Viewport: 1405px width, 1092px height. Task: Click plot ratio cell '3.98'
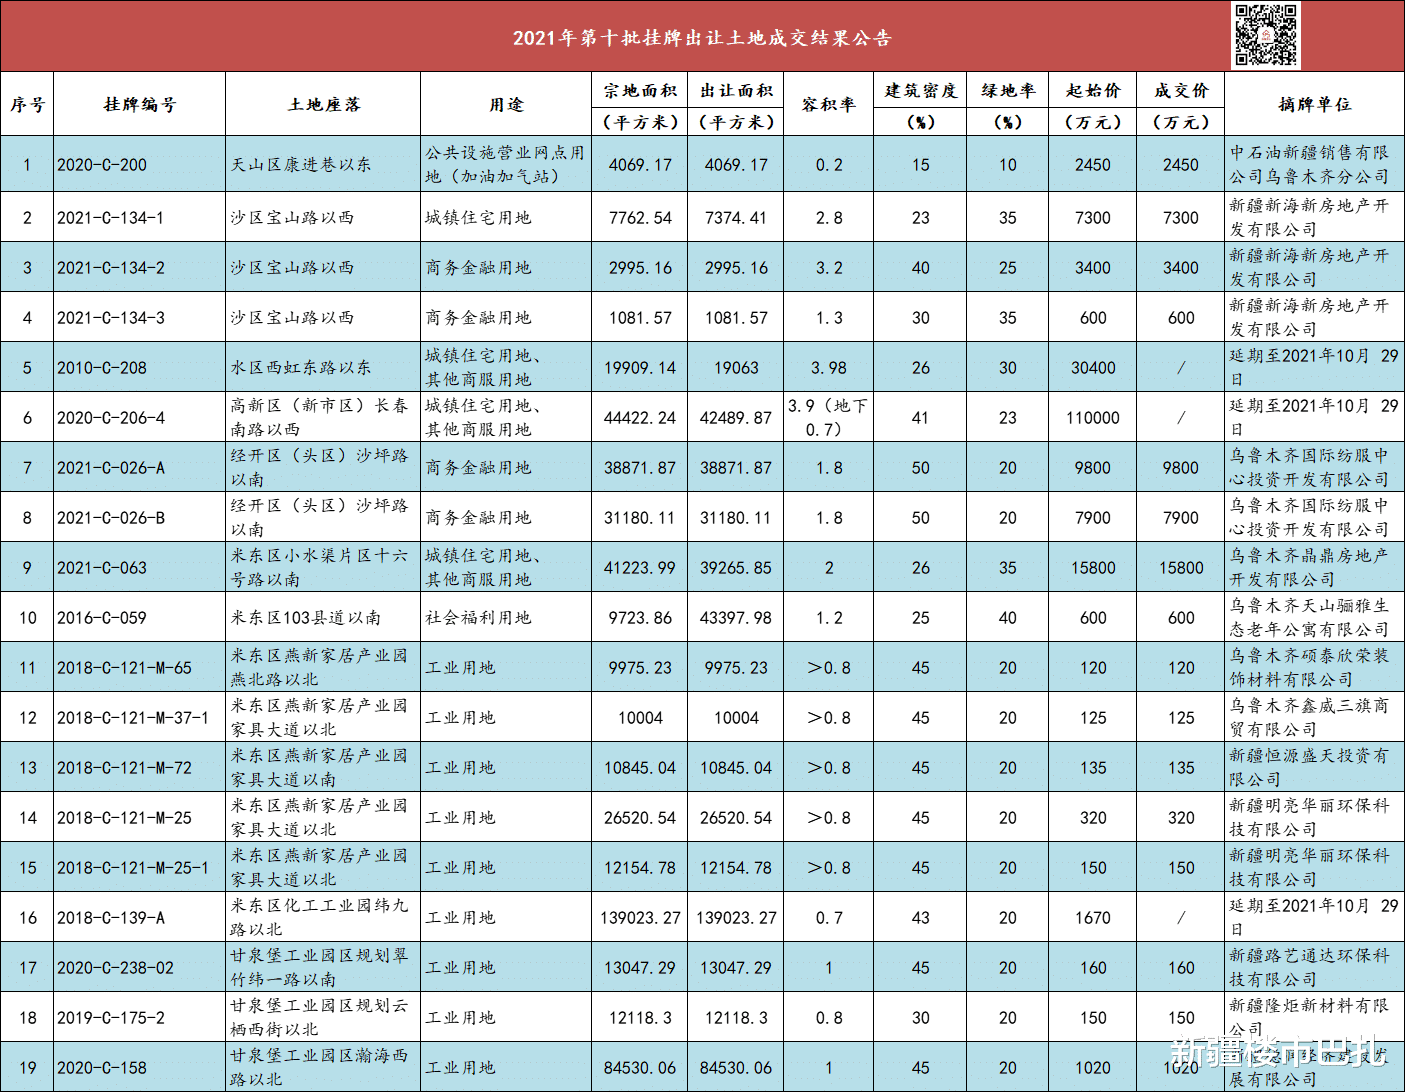[829, 367]
